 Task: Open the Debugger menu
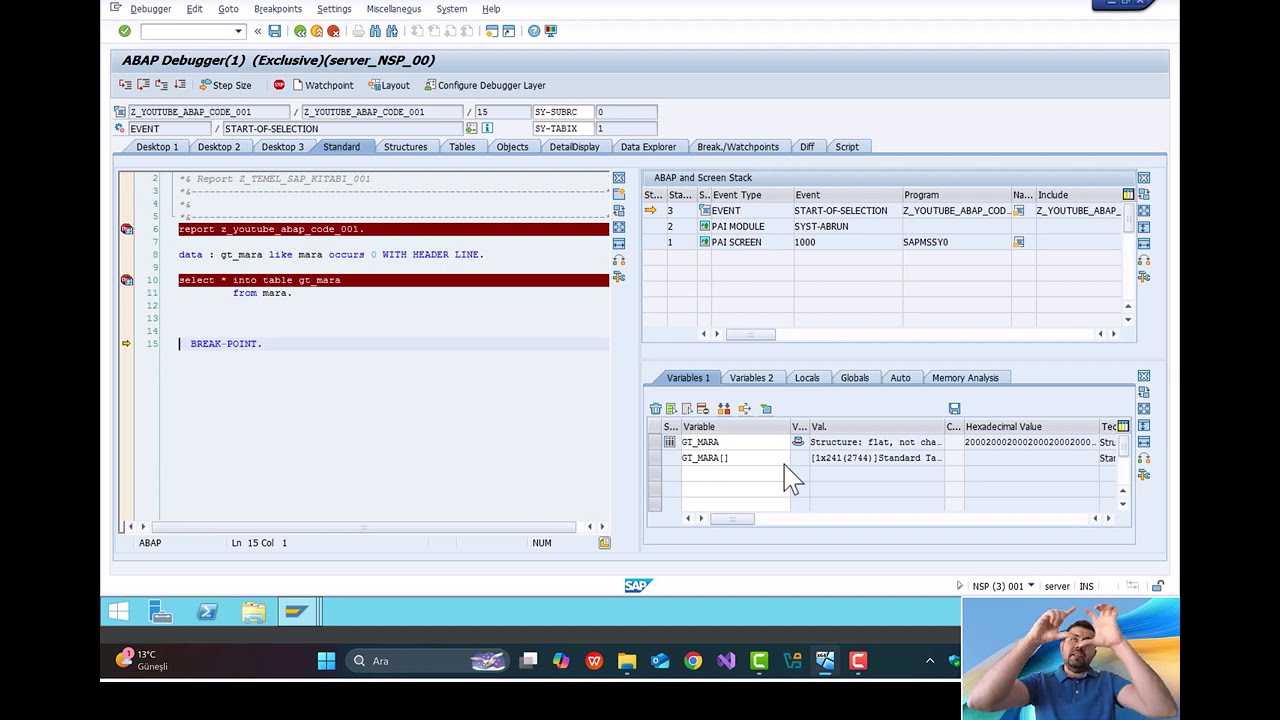pyautogui.click(x=151, y=9)
